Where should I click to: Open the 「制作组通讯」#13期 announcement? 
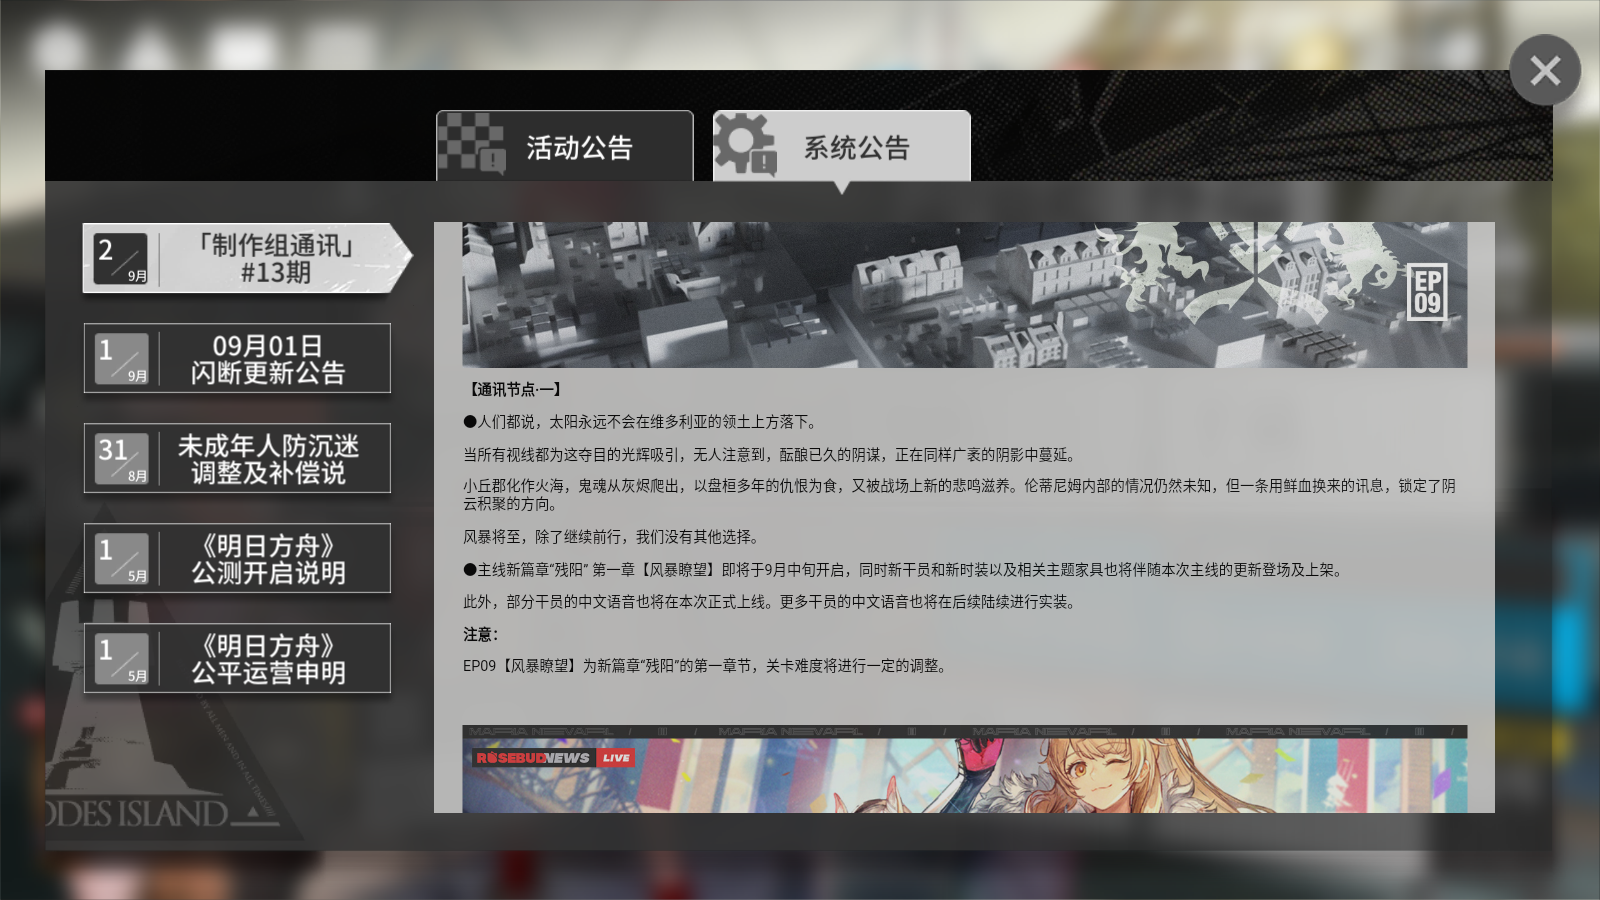(247, 258)
